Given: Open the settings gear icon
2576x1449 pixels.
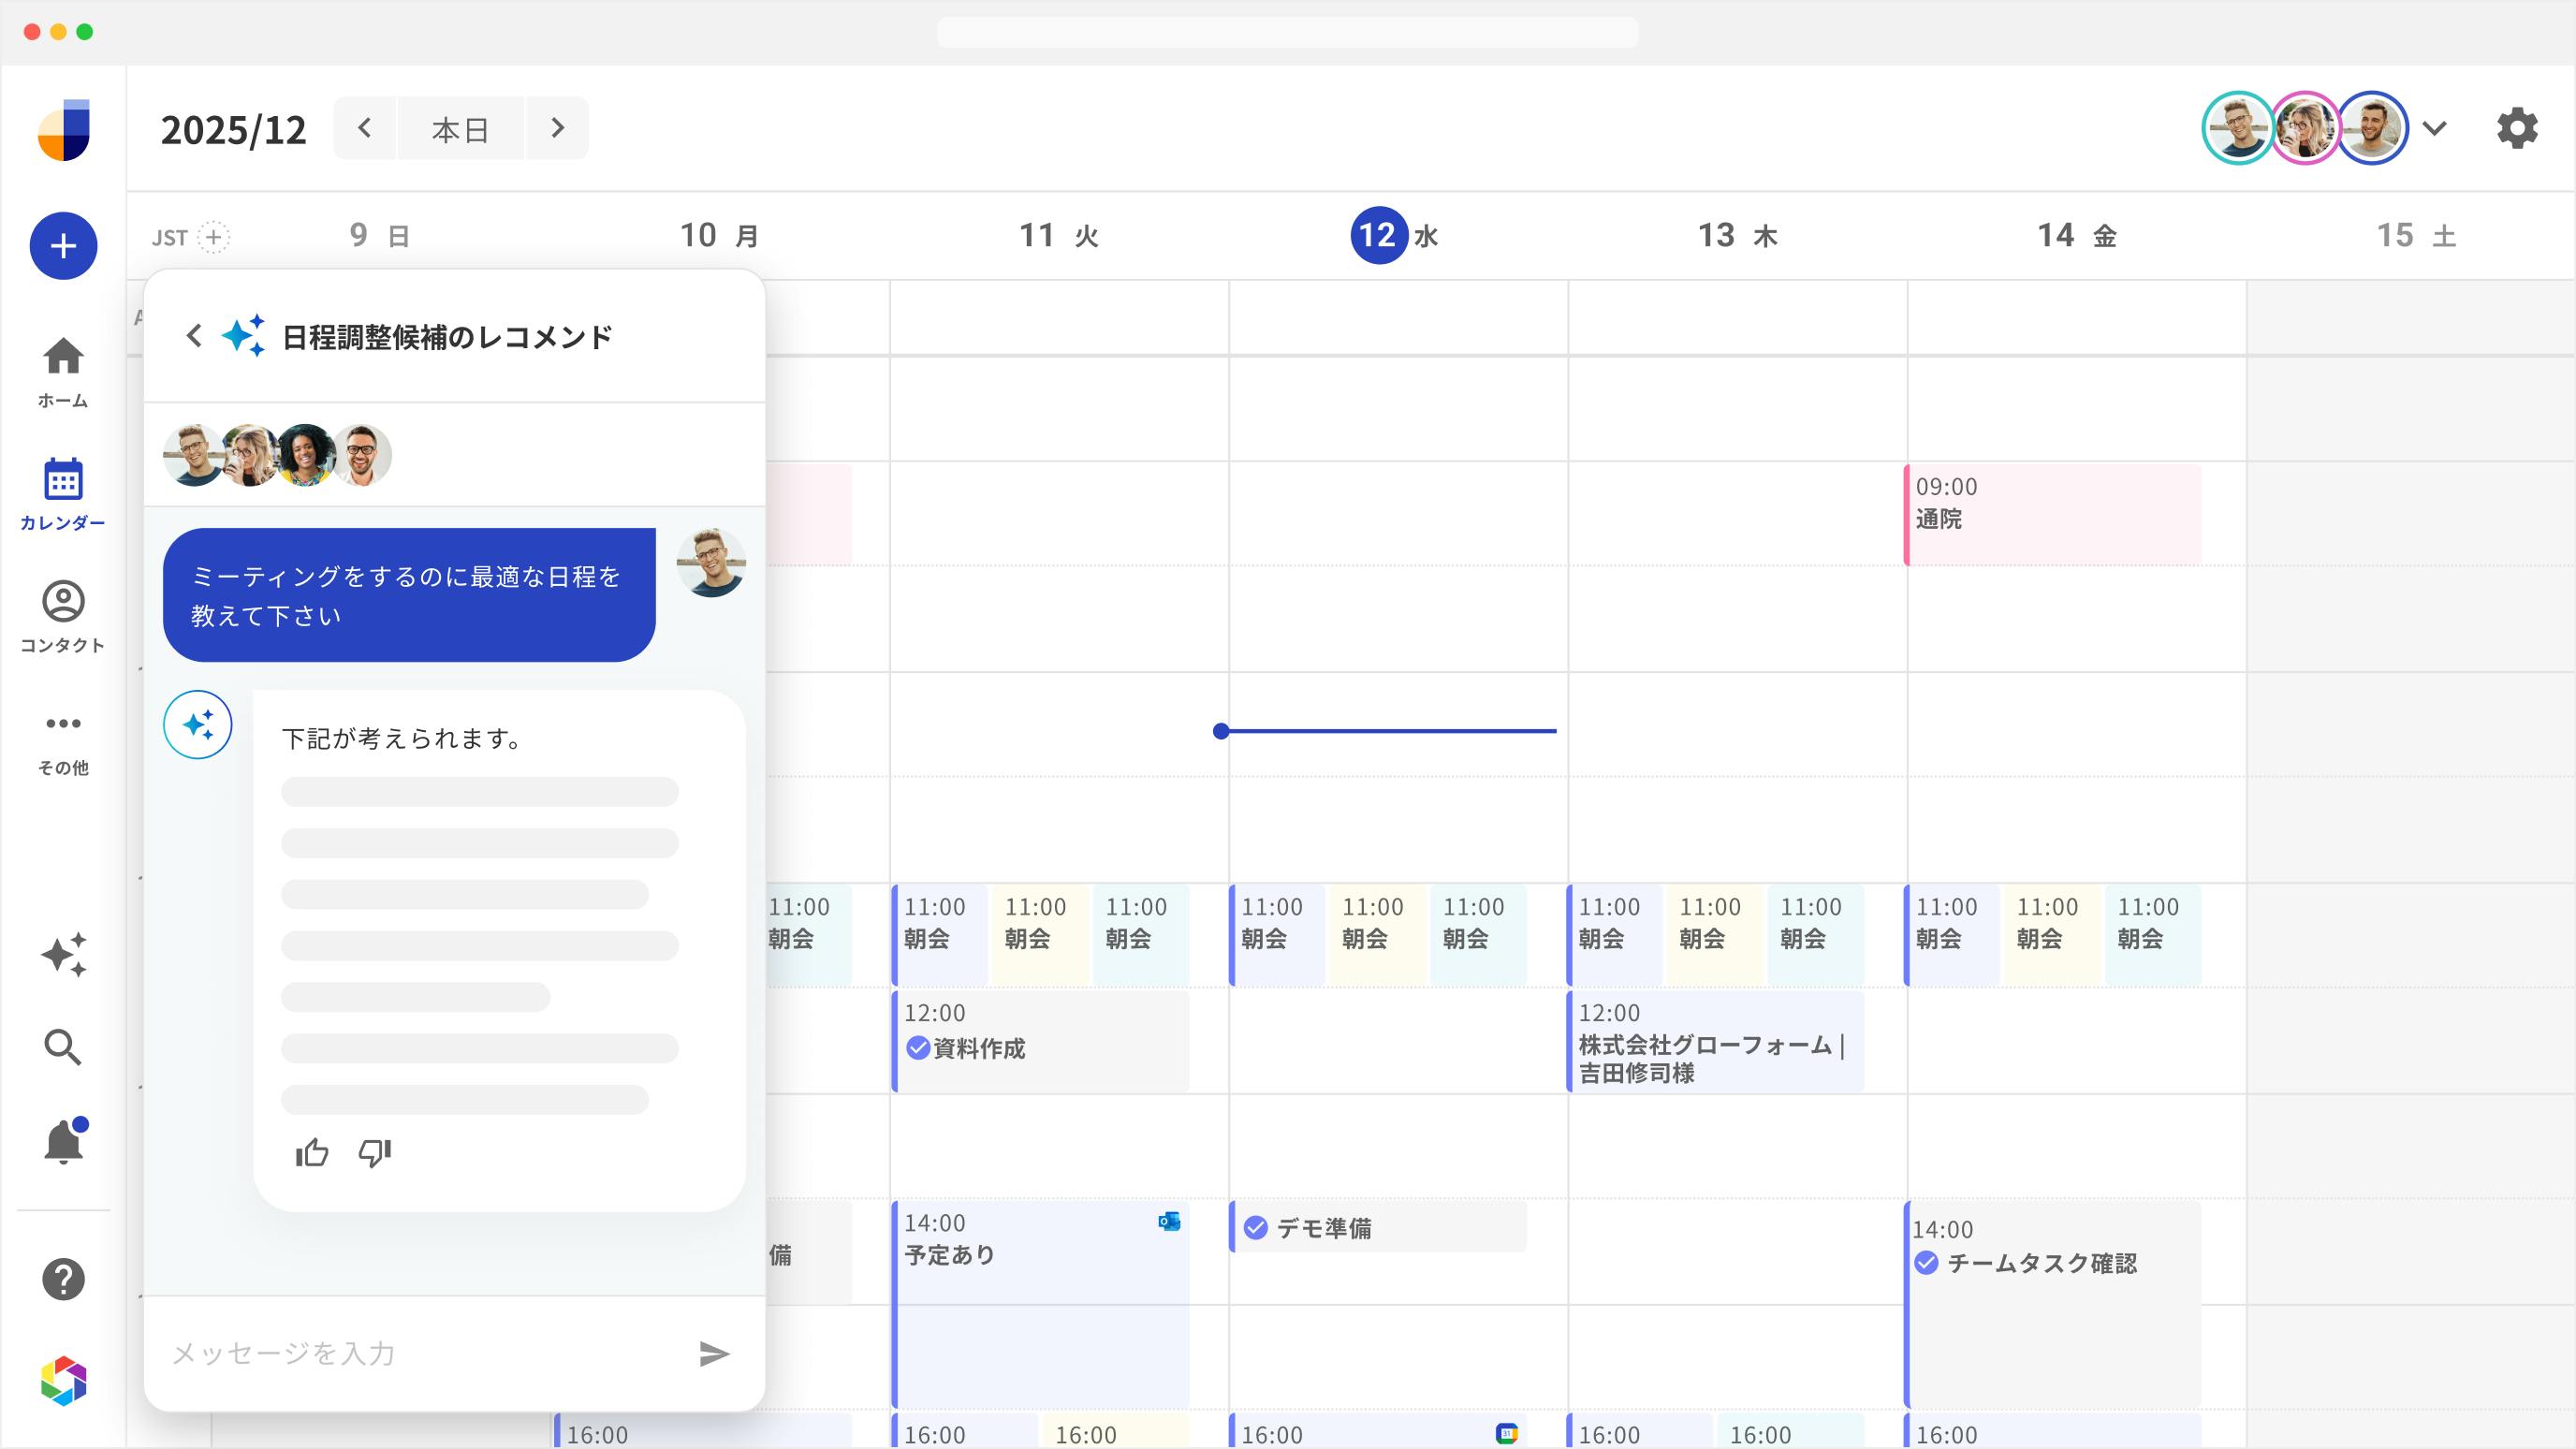Looking at the screenshot, I should click(x=2516, y=128).
